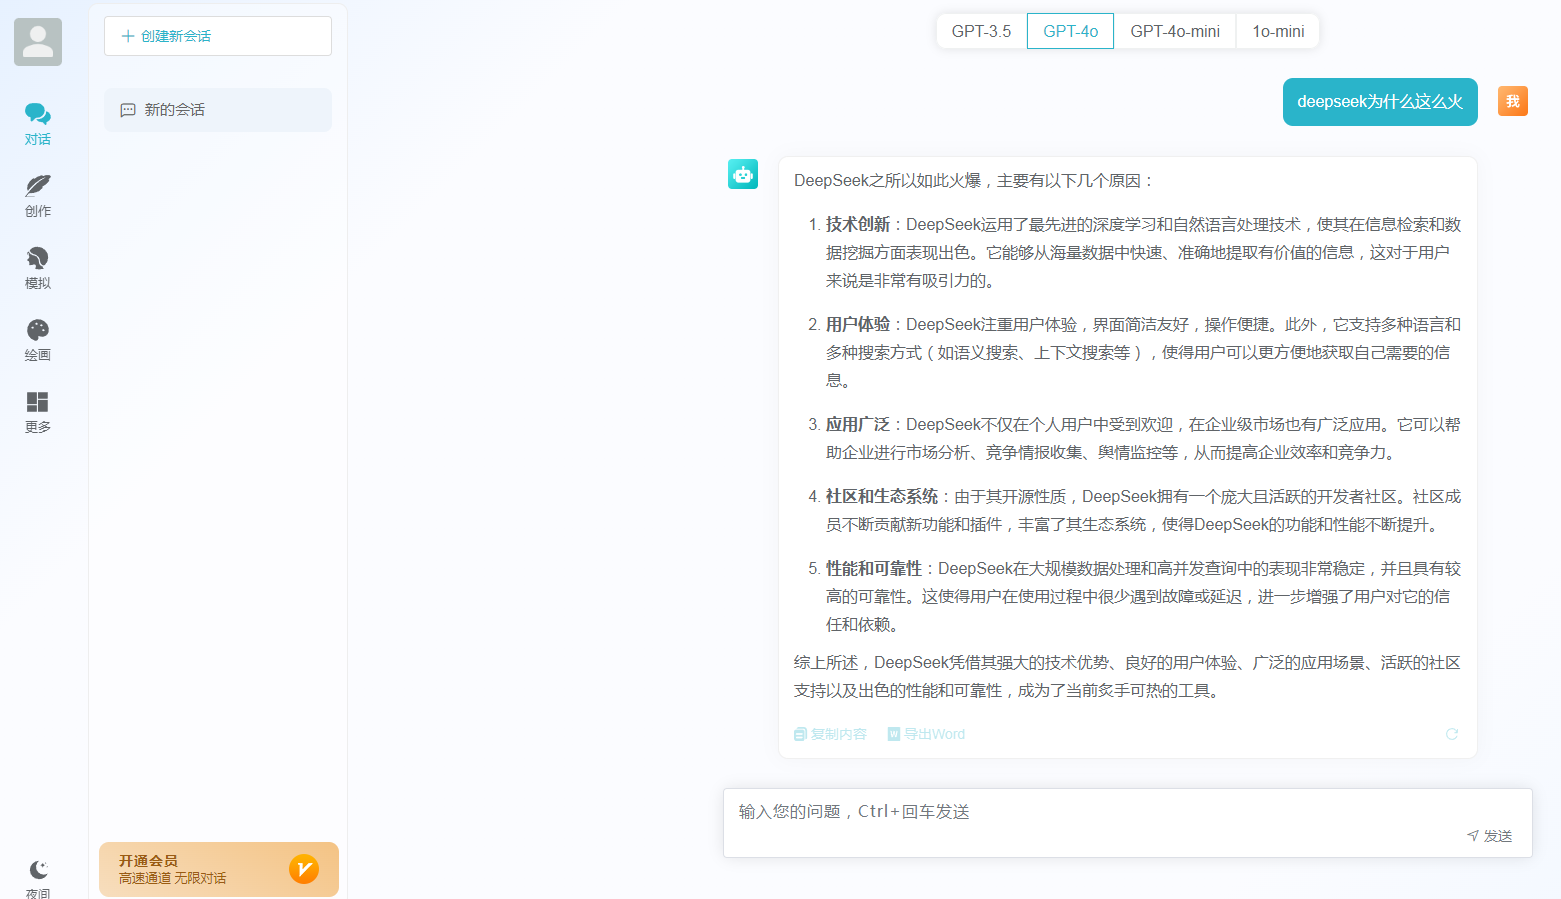Click the 社区和生态系统 heading in the answer
Image resolution: width=1561 pixels, height=899 pixels.
pyautogui.click(x=882, y=497)
